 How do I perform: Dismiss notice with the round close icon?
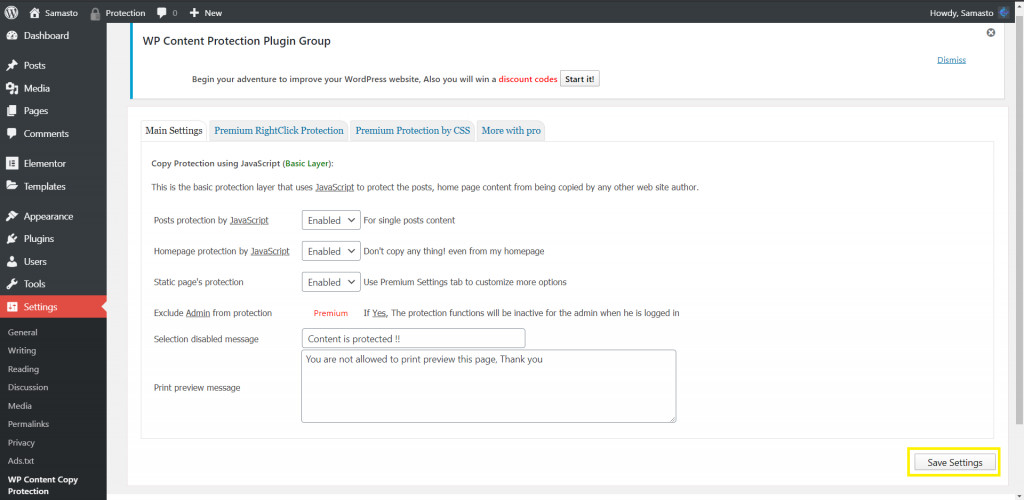(991, 33)
